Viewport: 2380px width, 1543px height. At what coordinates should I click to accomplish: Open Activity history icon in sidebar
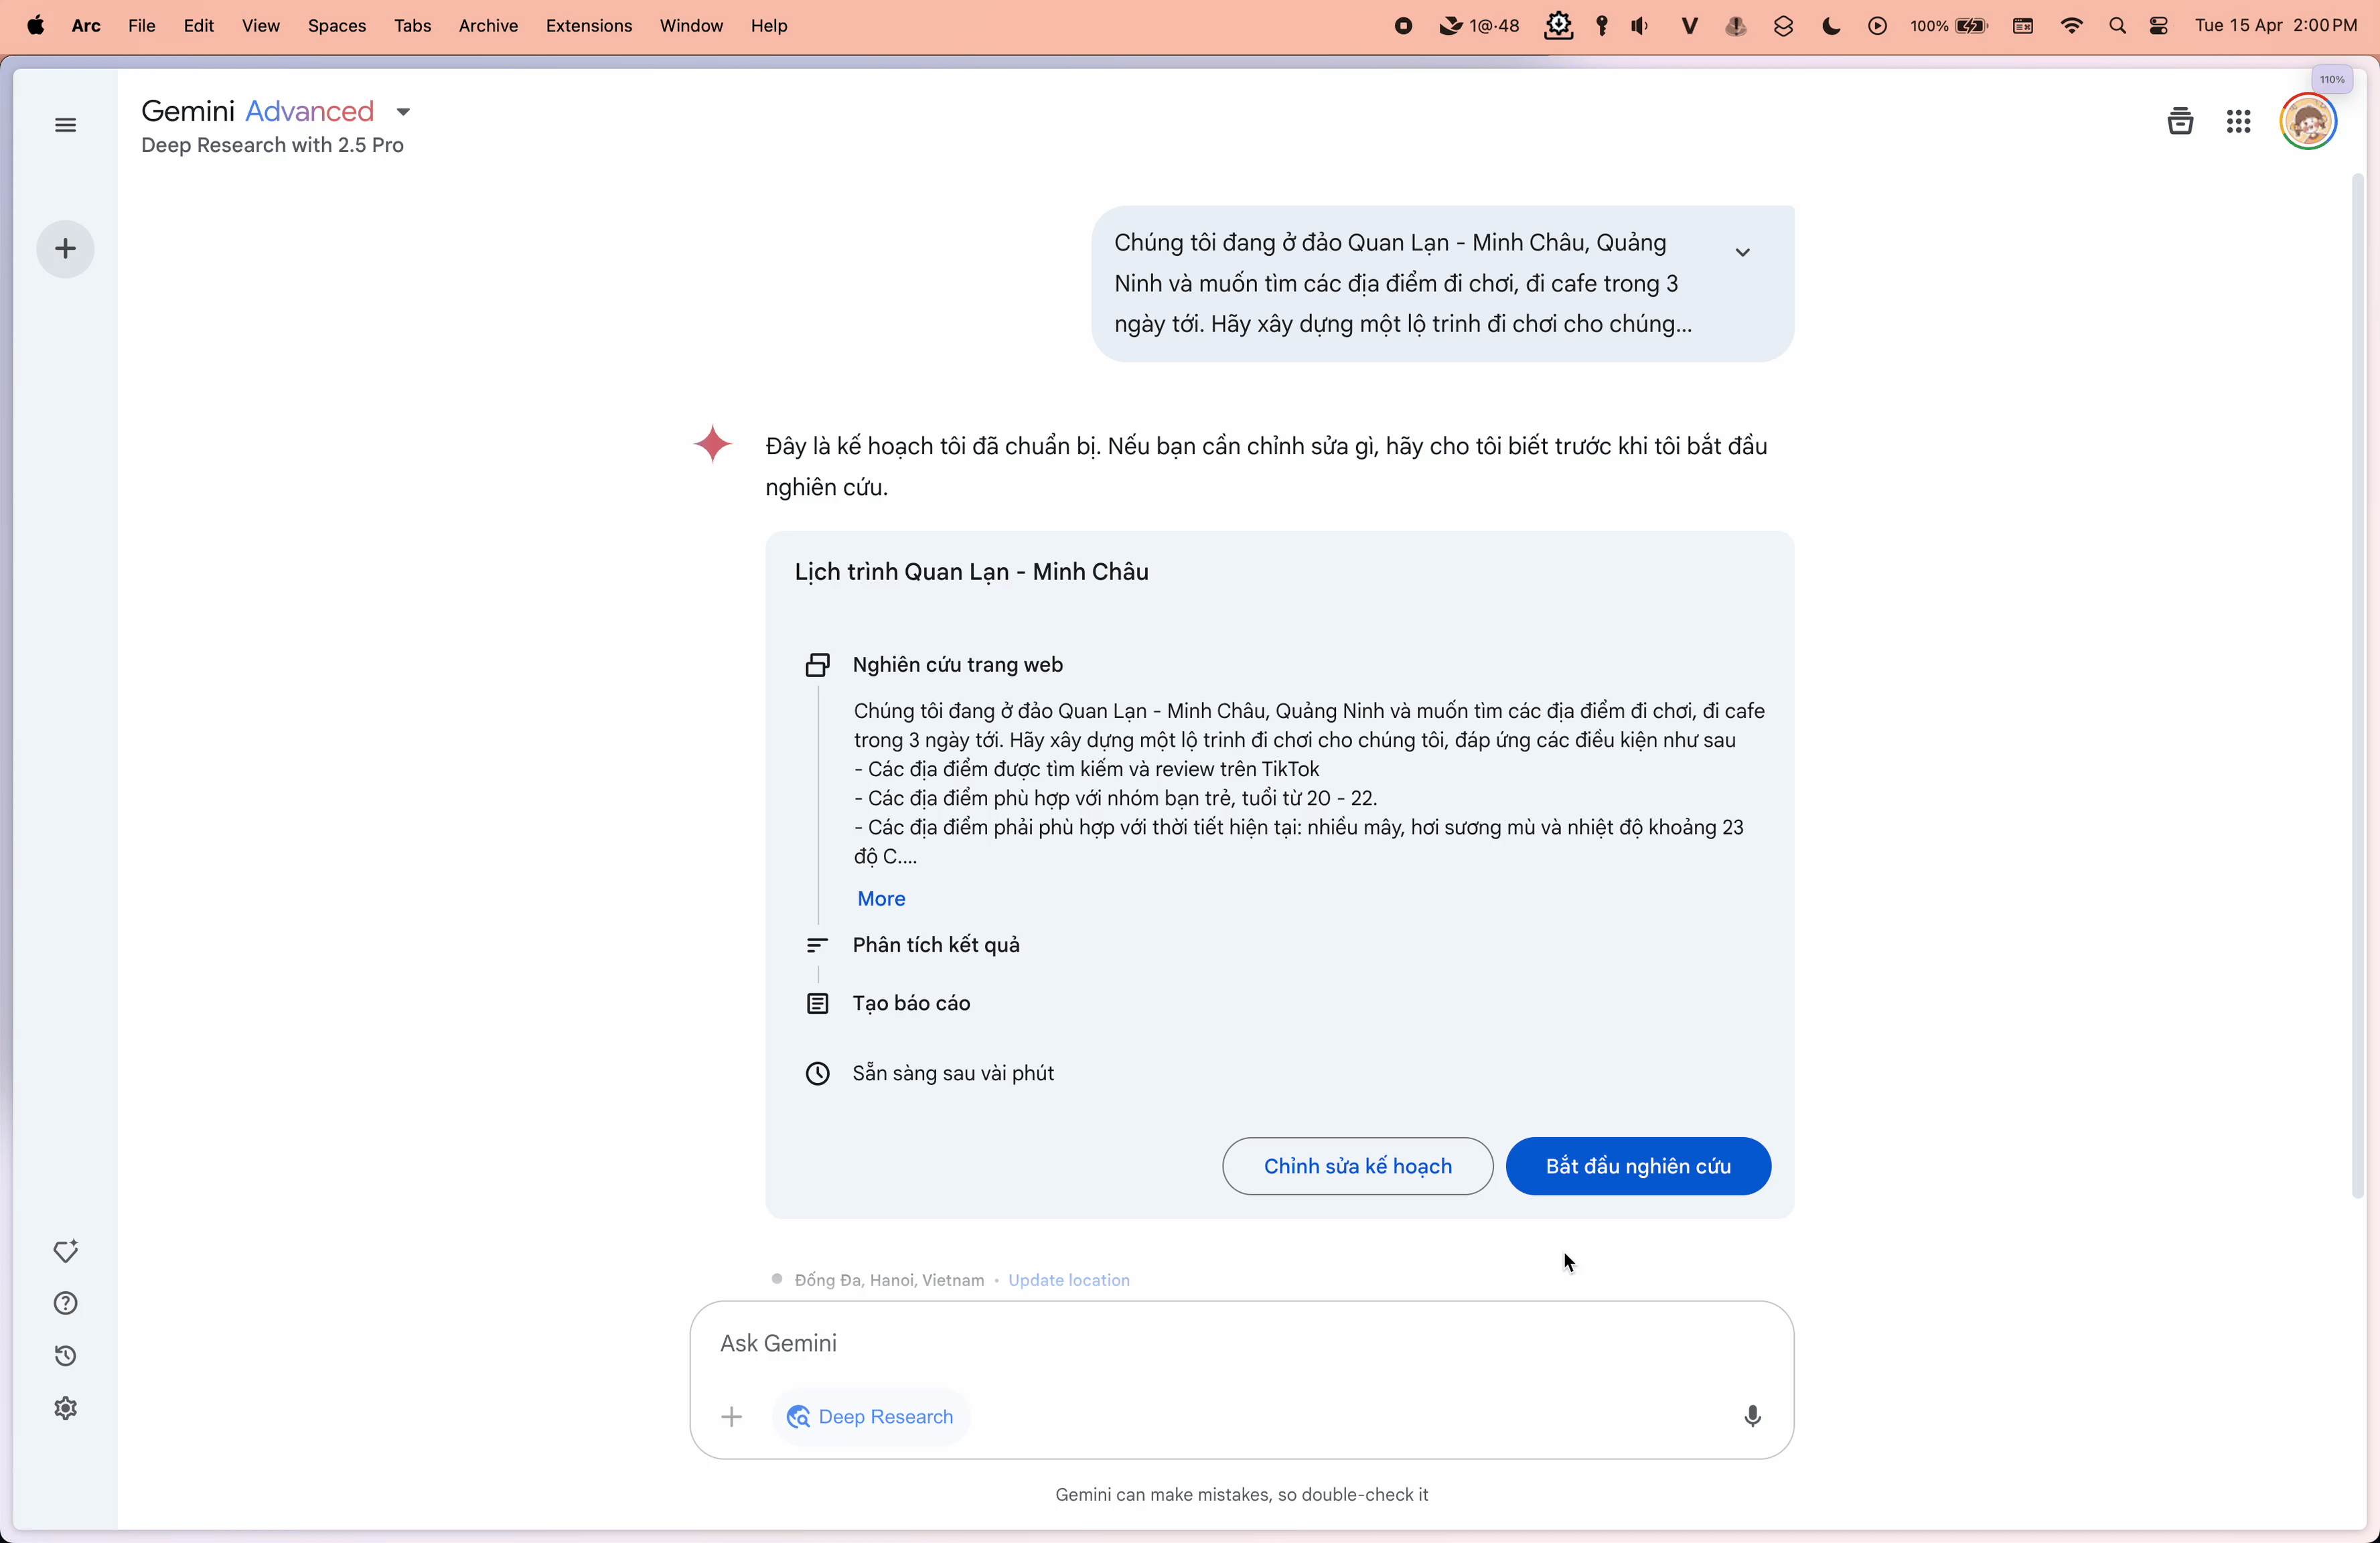(65, 1356)
